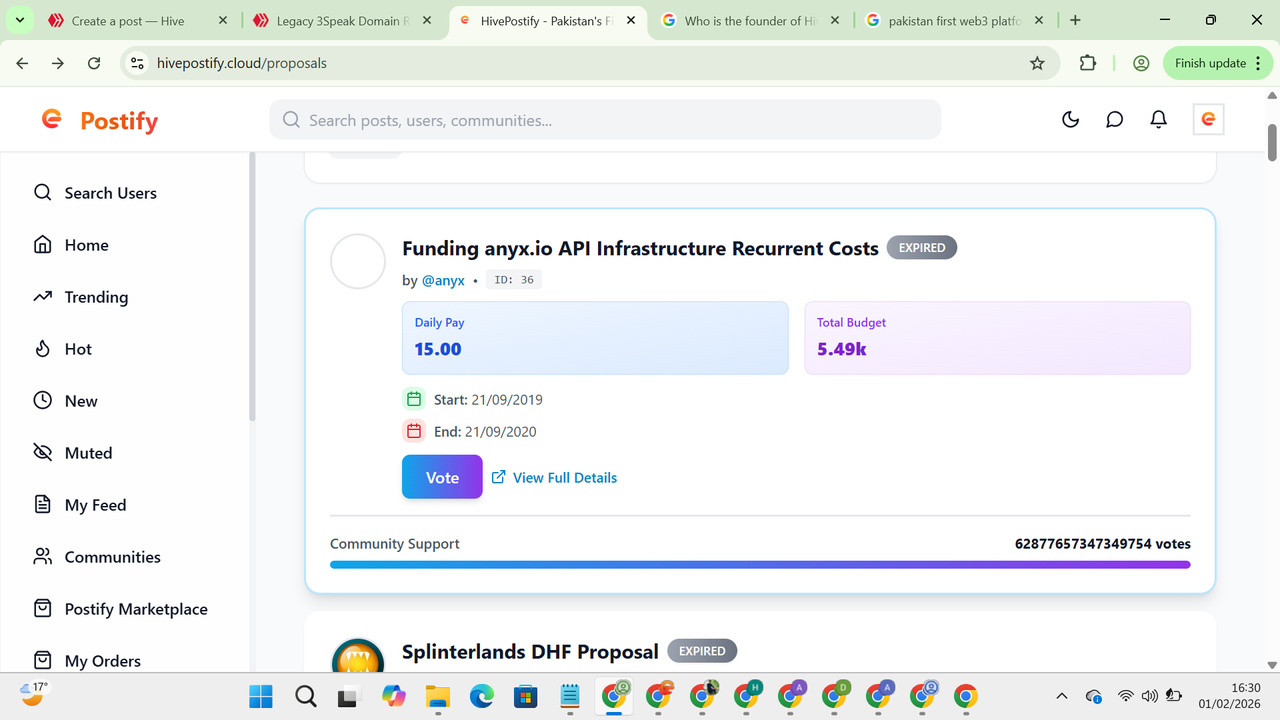Screen dimensions: 1280x720
Task: Click the page vertical scrollbar
Action: pyautogui.click(x=1273, y=142)
